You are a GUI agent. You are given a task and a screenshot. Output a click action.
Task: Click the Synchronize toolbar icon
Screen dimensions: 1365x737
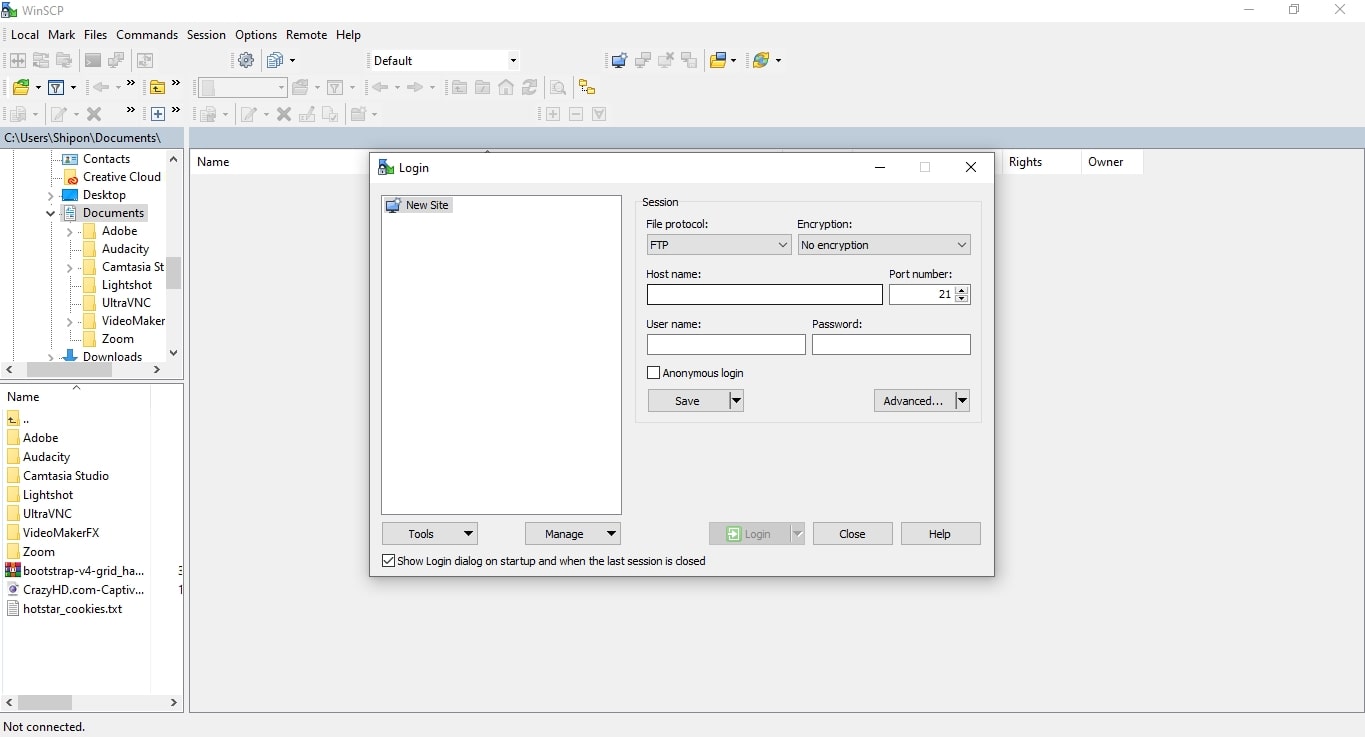pos(41,60)
